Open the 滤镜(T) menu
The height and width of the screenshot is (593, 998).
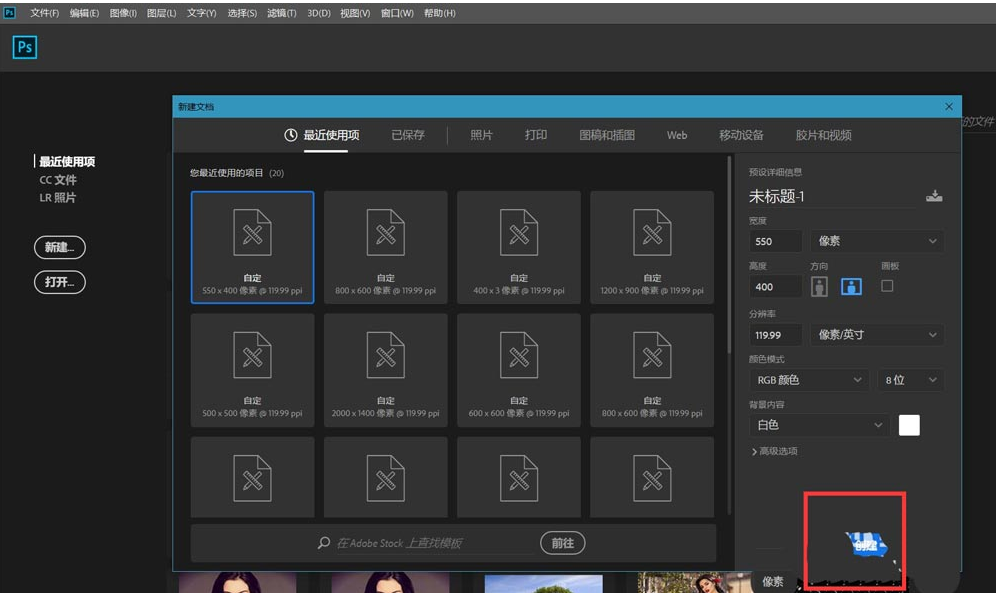[x=283, y=14]
